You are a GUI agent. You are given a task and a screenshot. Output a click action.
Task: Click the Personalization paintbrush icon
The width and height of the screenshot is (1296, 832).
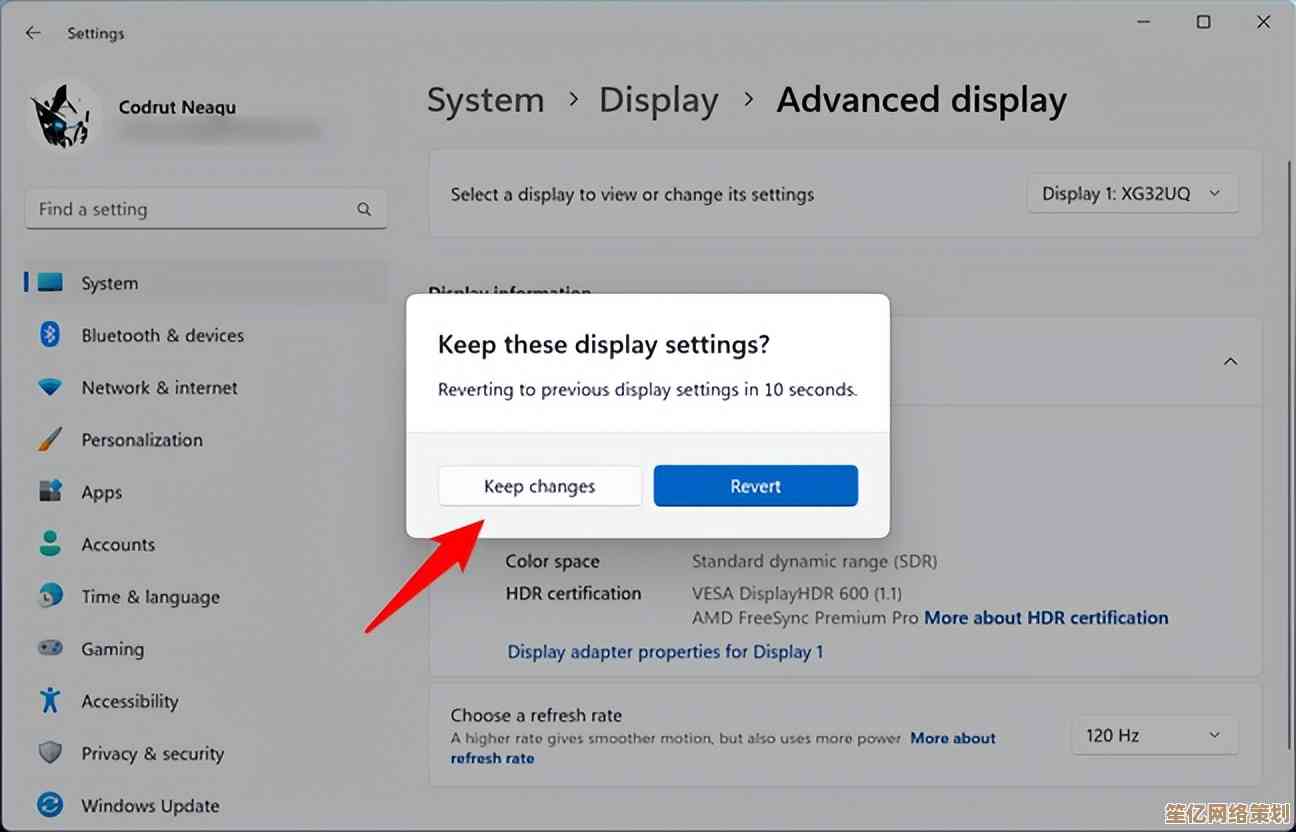(x=50, y=440)
